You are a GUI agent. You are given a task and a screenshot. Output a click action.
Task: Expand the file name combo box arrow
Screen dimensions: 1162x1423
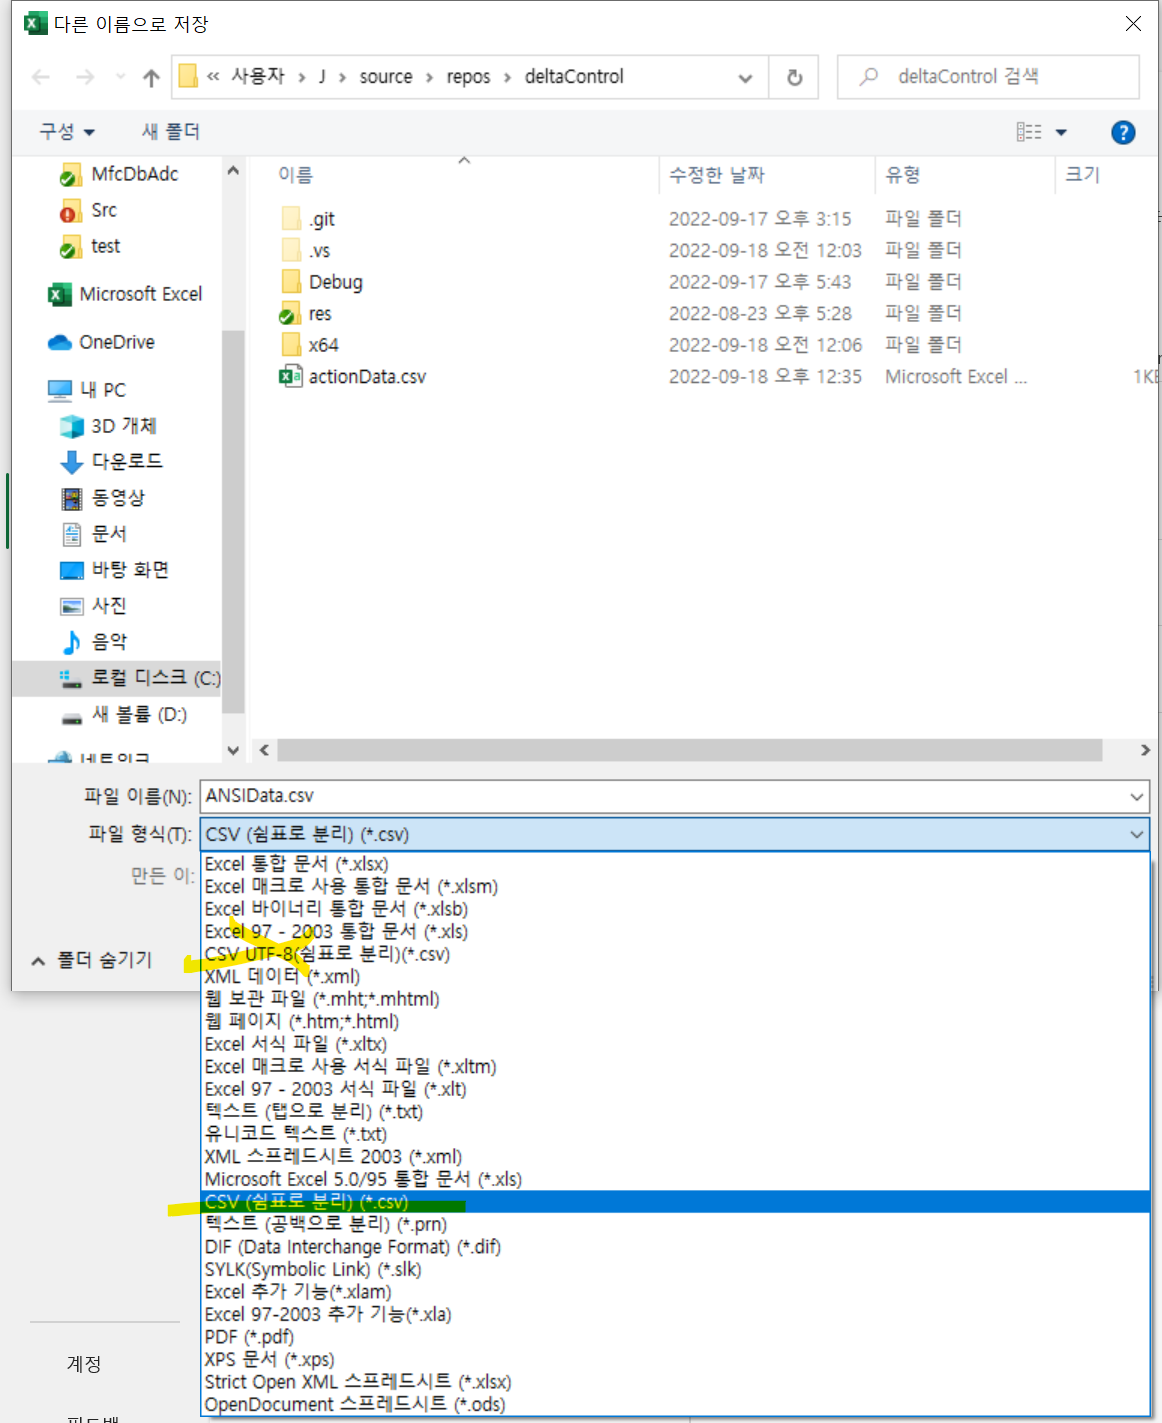click(x=1136, y=797)
